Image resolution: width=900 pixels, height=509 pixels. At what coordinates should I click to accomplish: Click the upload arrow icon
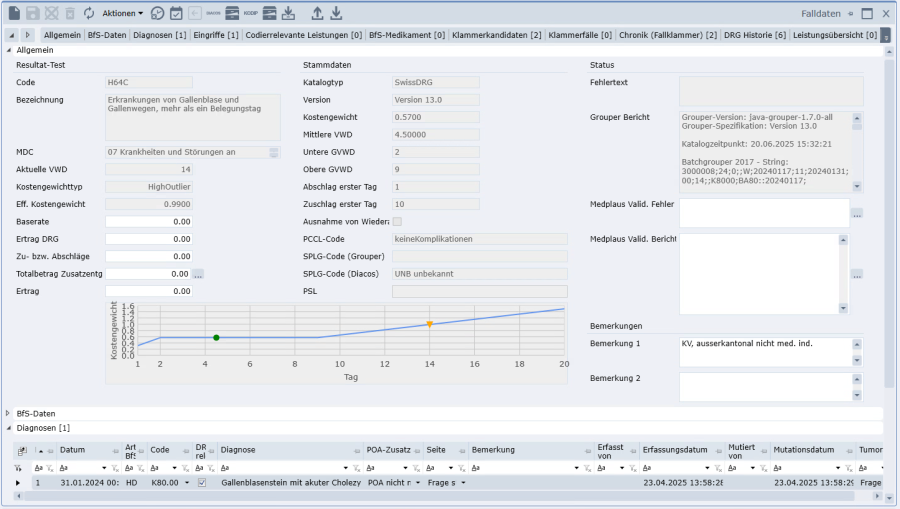coord(317,13)
